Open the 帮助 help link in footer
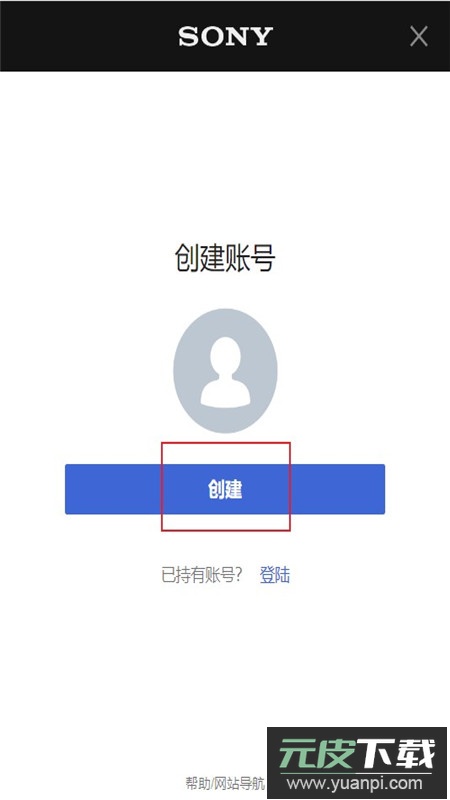This screenshot has width=450, height=800. pyautogui.click(x=197, y=783)
